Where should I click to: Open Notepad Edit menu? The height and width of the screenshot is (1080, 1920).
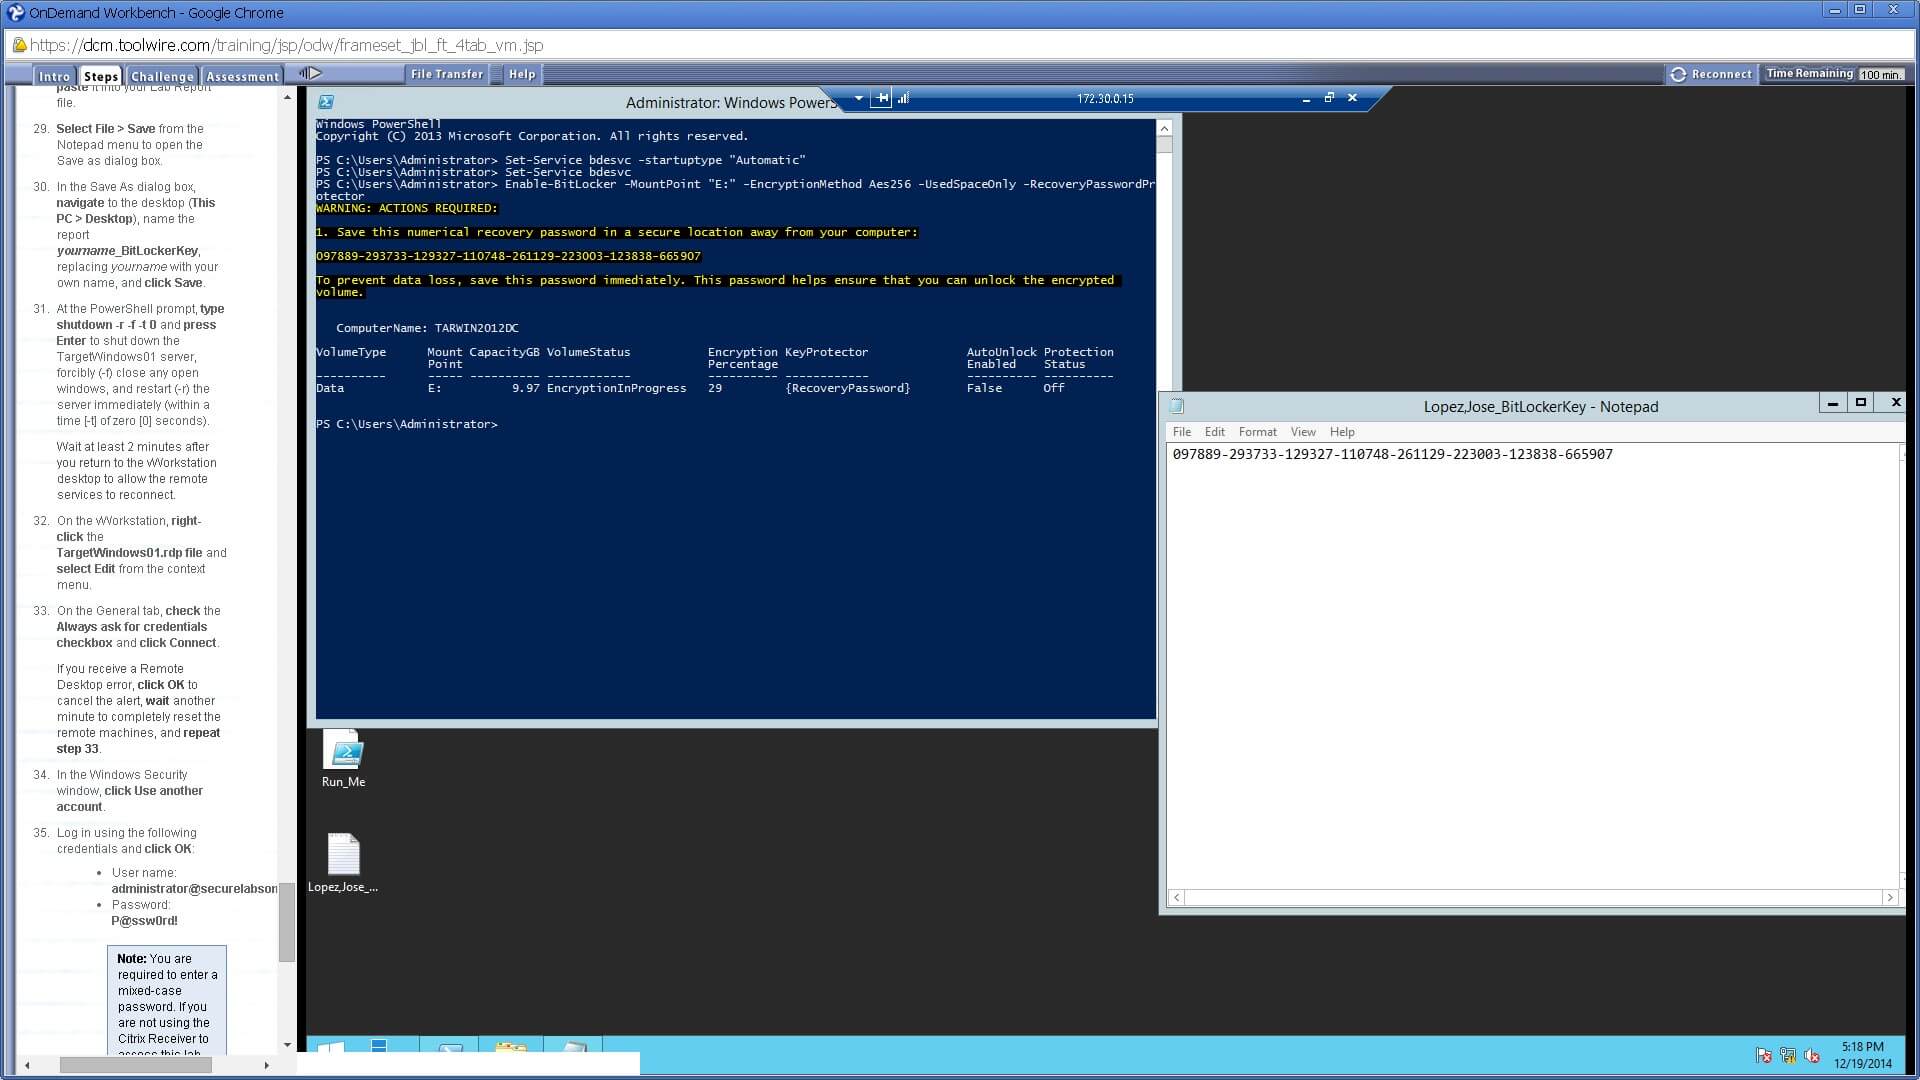coord(1214,432)
